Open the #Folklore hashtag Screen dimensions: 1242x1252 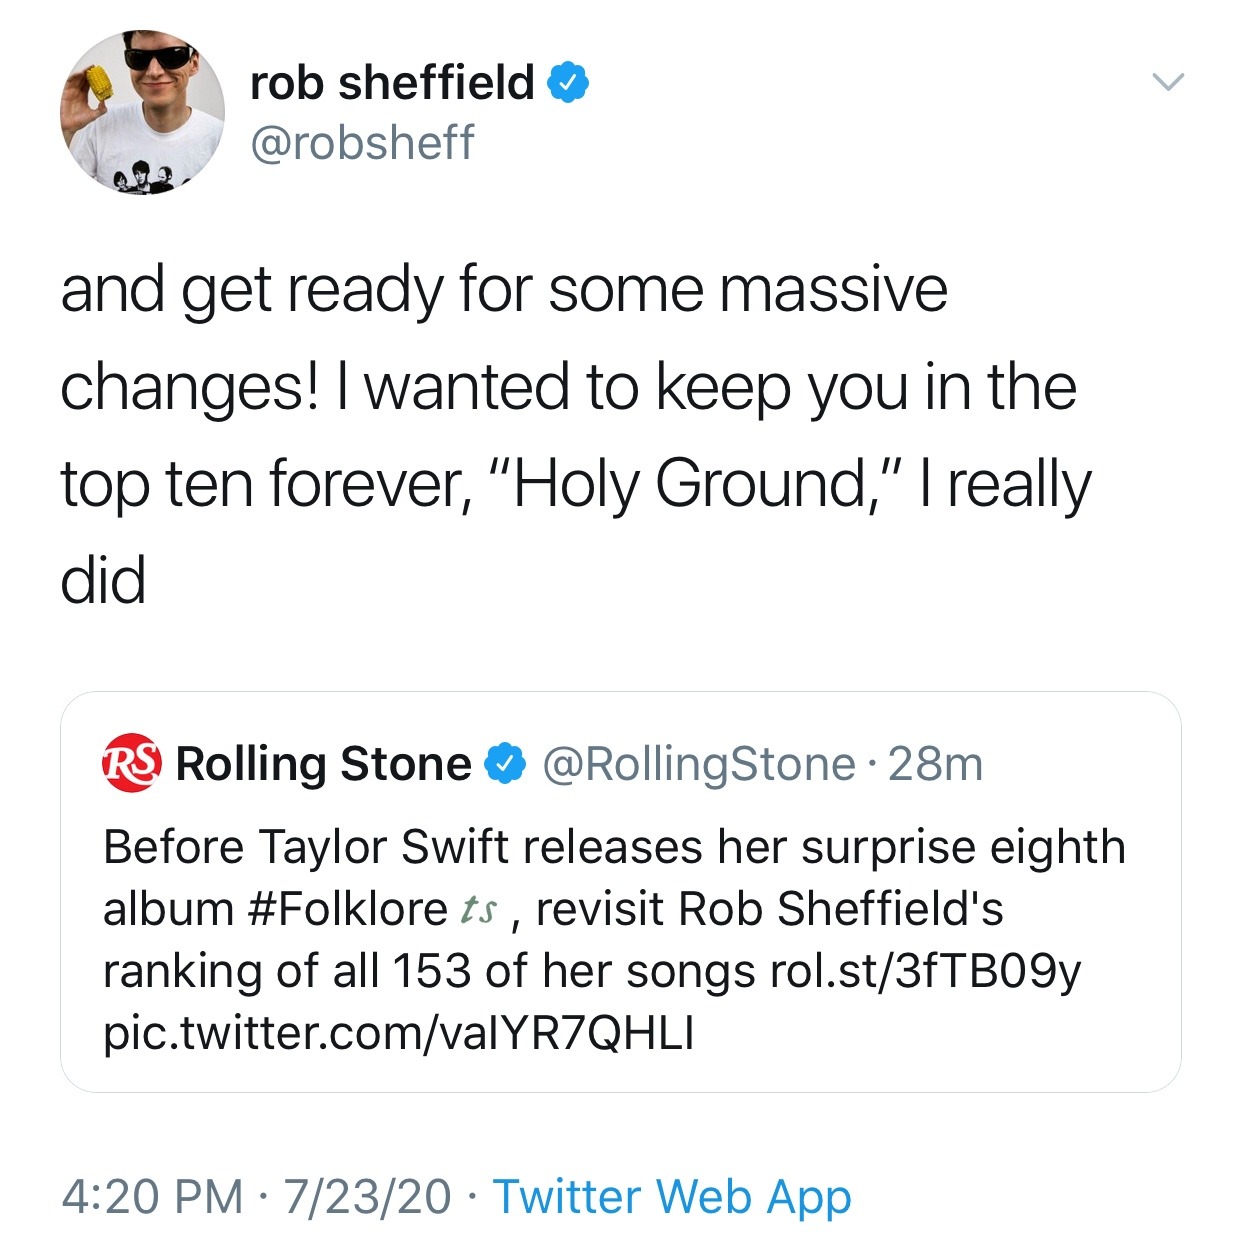click(346, 909)
